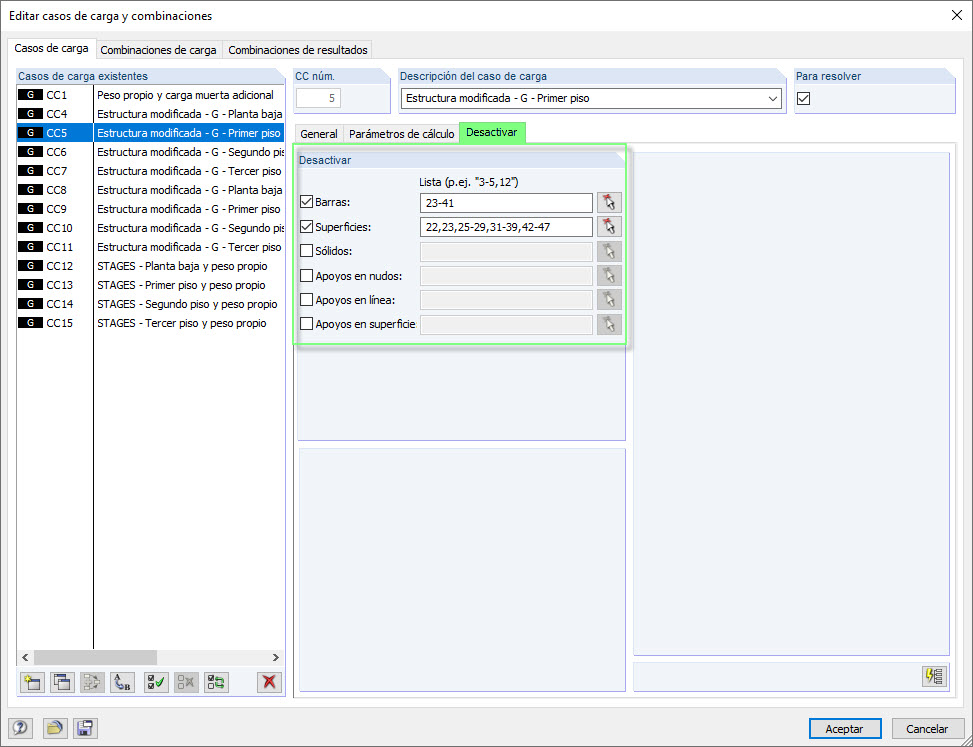Click the load case list scrollbar right arrow

click(x=276, y=658)
